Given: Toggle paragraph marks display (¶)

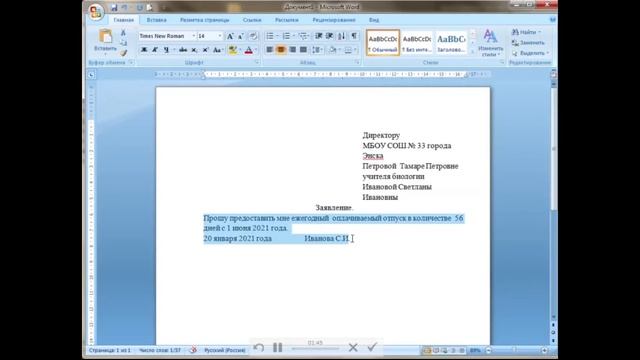Looking at the screenshot, I should 354,36.
